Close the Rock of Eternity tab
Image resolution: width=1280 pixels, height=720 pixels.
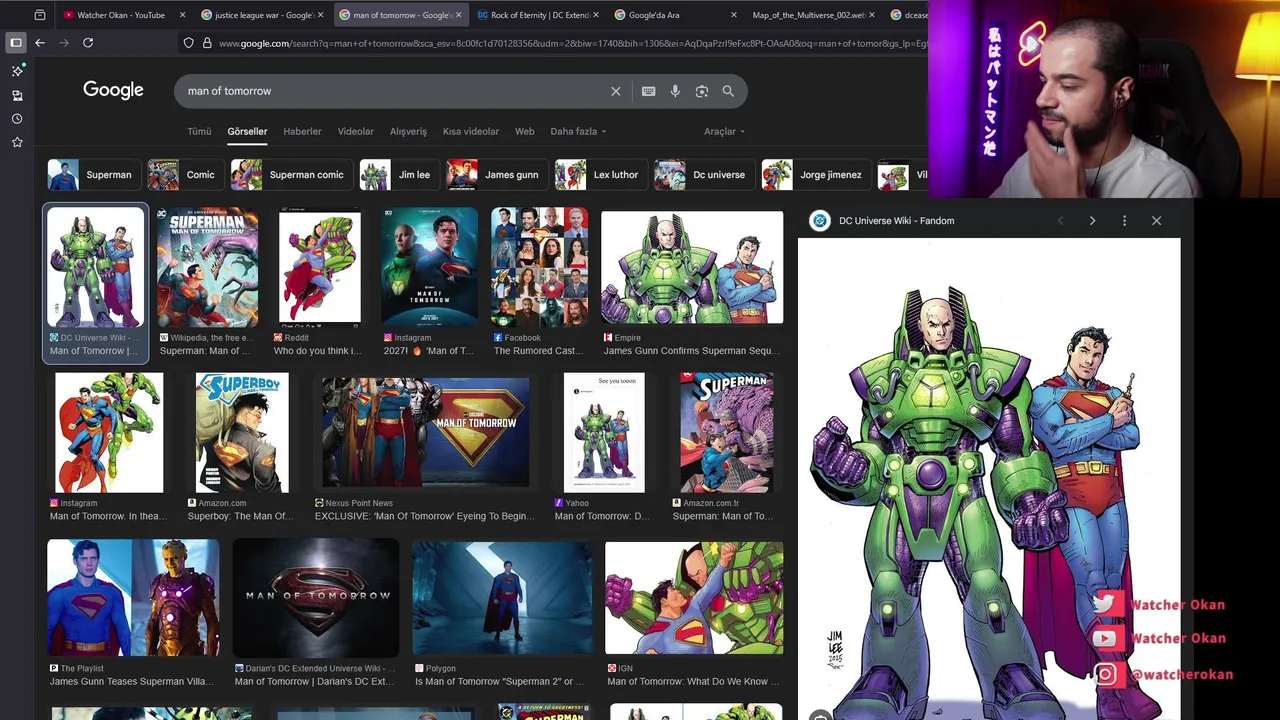click(x=596, y=15)
